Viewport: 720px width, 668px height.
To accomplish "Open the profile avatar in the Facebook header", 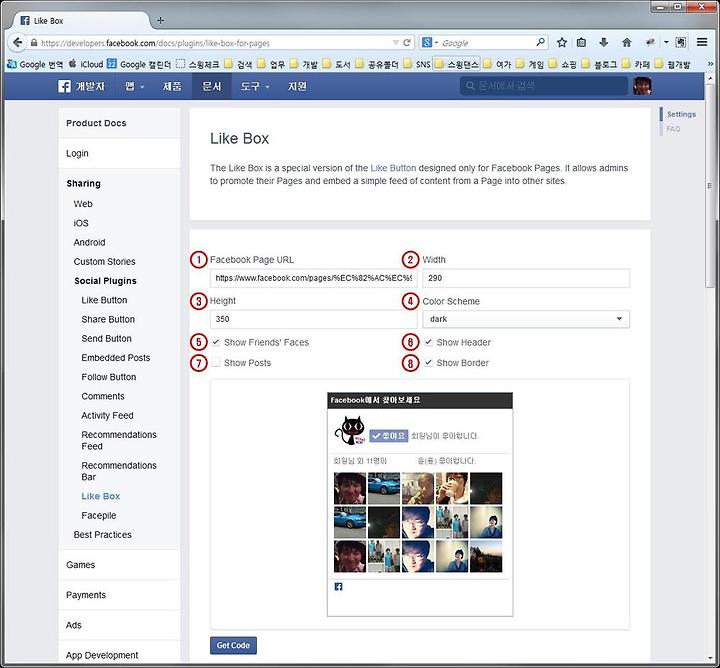I will pos(642,86).
